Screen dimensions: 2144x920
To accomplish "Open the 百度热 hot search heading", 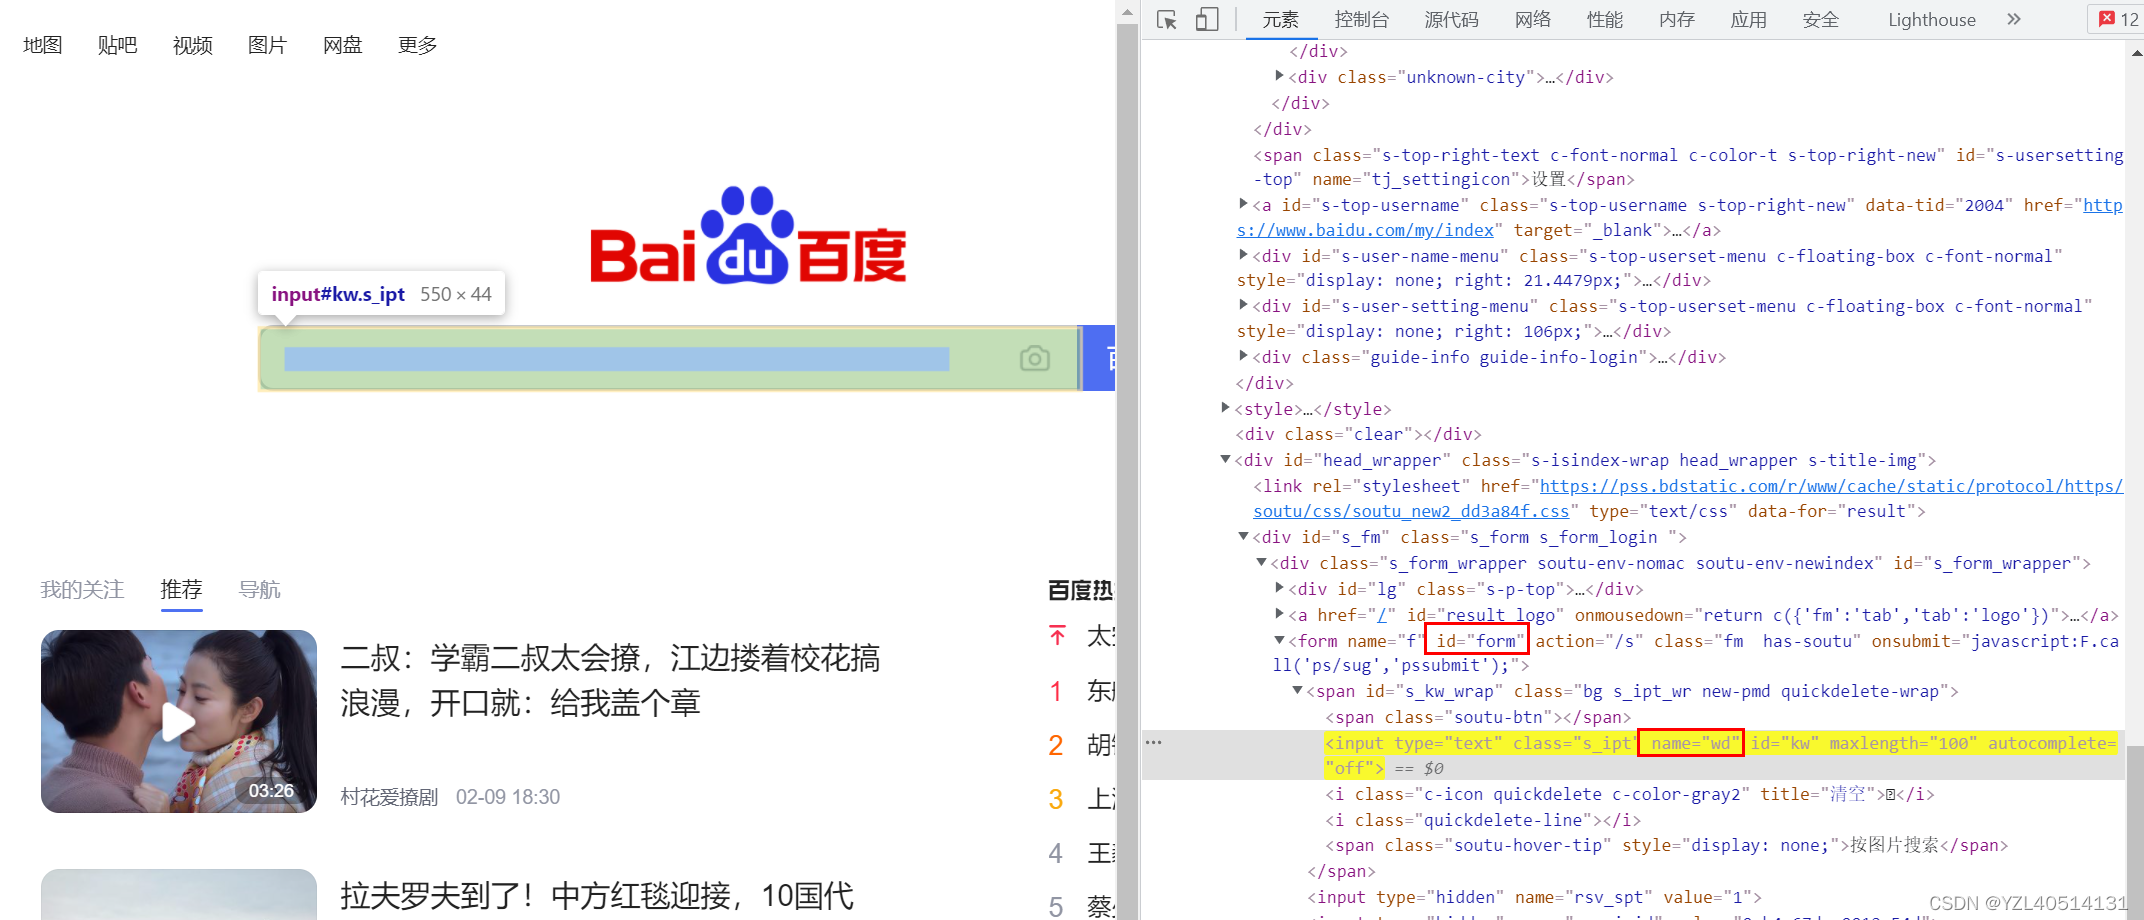I will point(1080,590).
